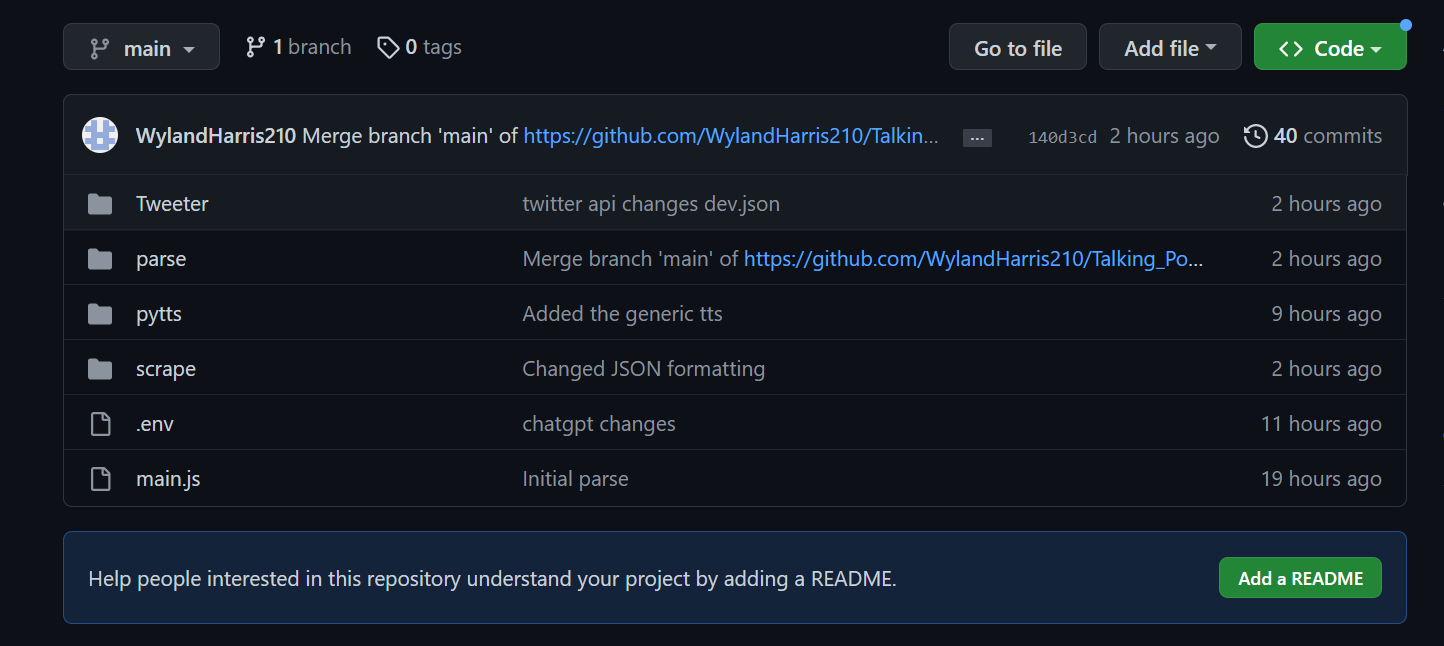Open the 40 commits link
Image resolution: width=1444 pixels, height=646 pixels.
pos(1313,136)
